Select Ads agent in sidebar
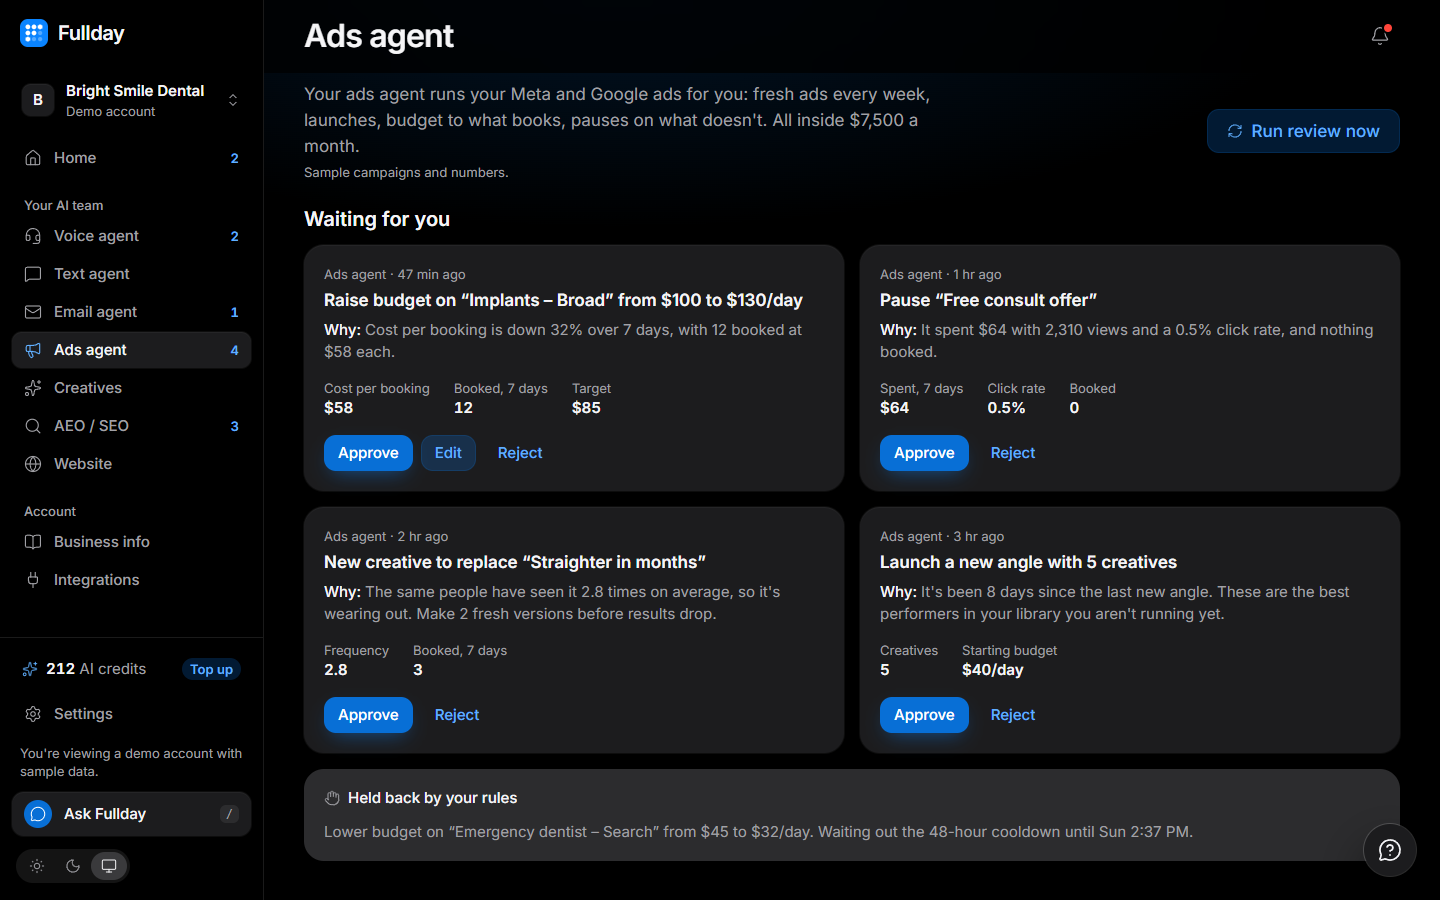The width and height of the screenshot is (1440, 900). point(132,350)
